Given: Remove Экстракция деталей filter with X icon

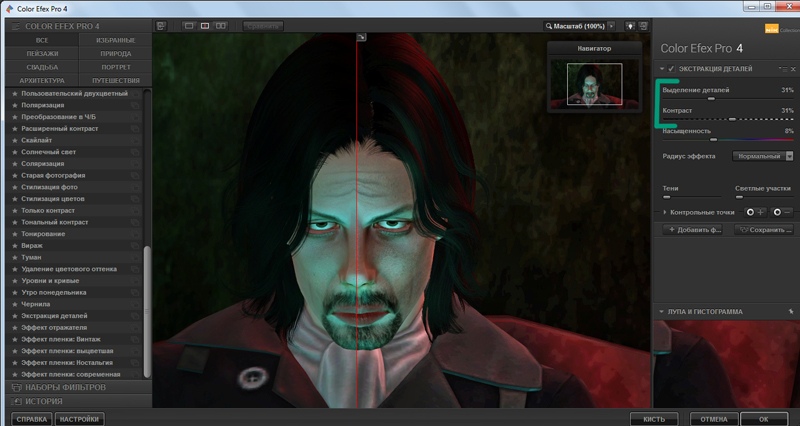Looking at the screenshot, I should coord(793,69).
